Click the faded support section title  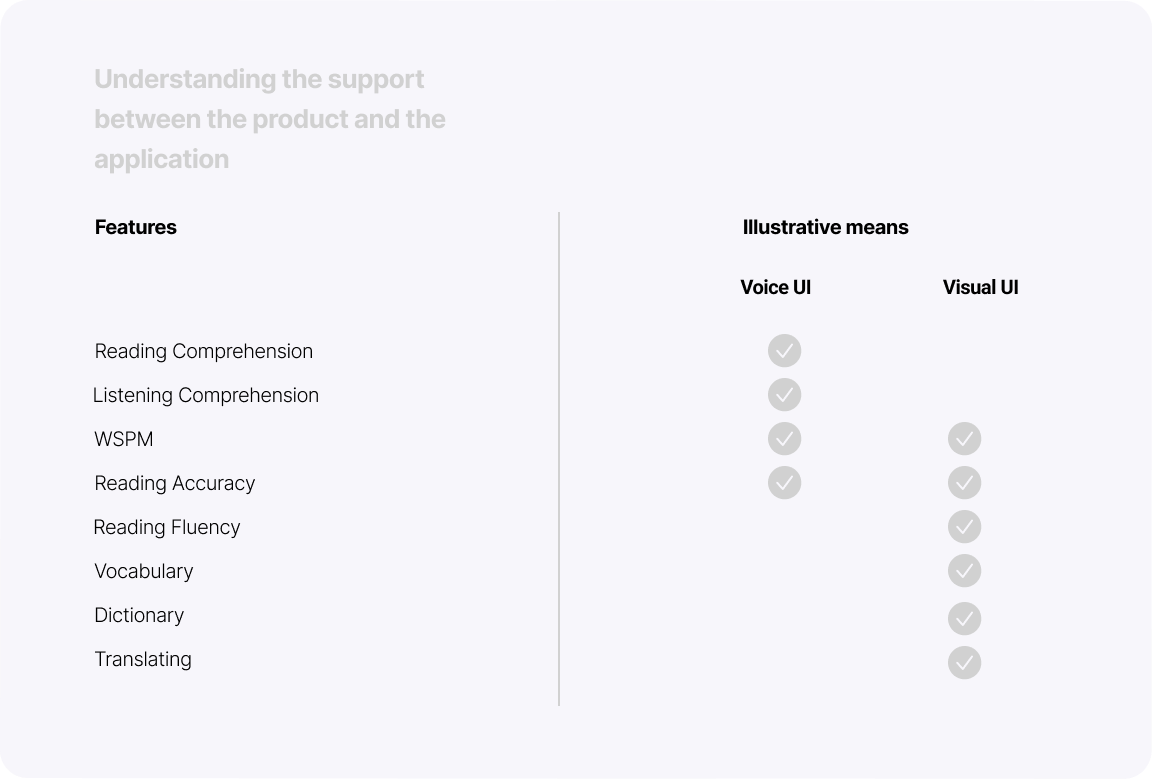269,119
